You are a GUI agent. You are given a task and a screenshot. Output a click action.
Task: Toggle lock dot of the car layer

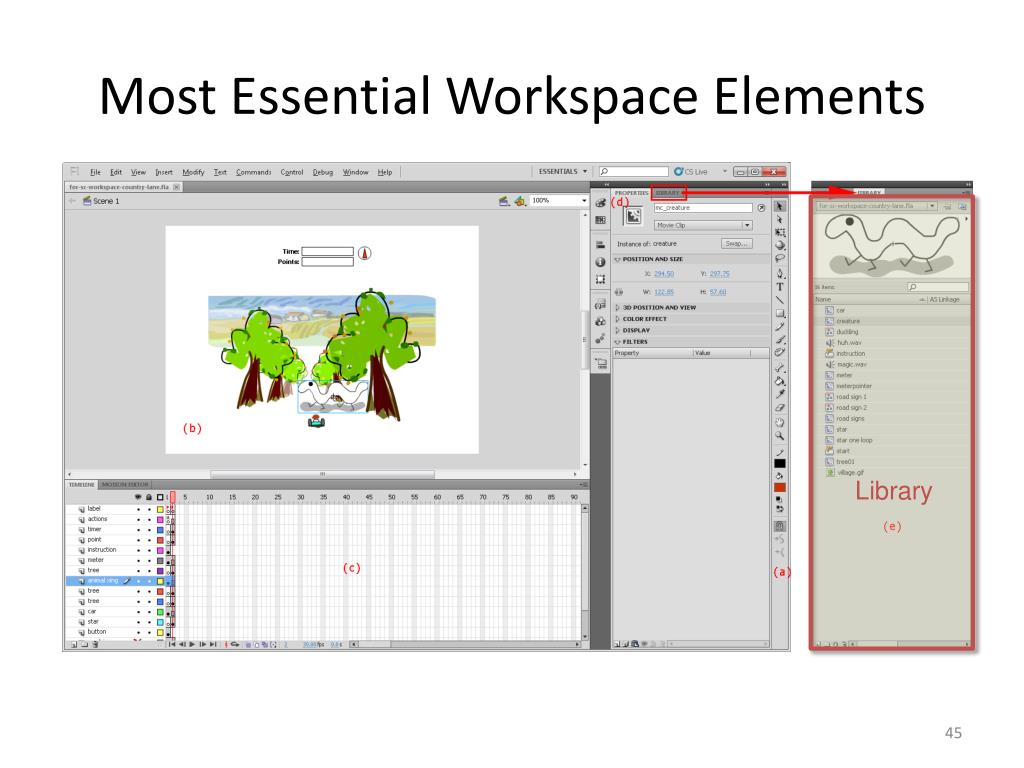point(149,612)
